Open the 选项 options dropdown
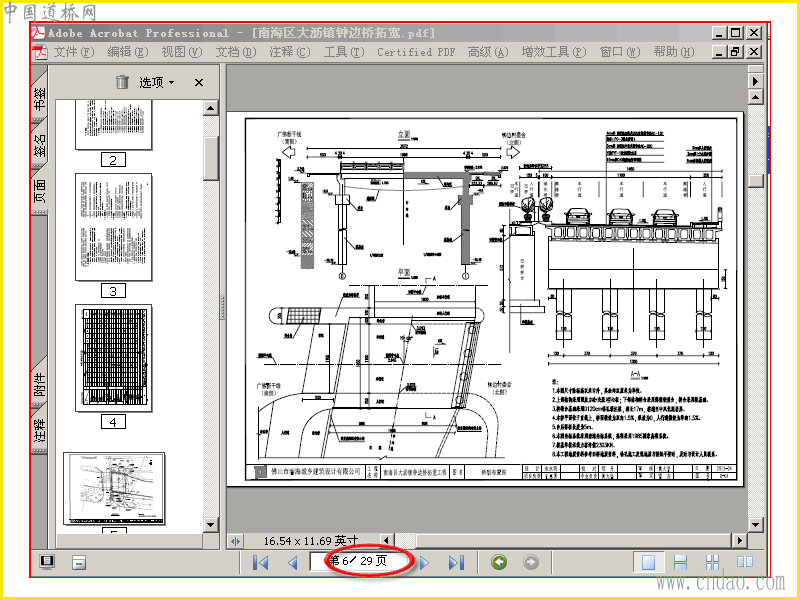Image resolution: width=800 pixels, height=600 pixels. click(157, 82)
